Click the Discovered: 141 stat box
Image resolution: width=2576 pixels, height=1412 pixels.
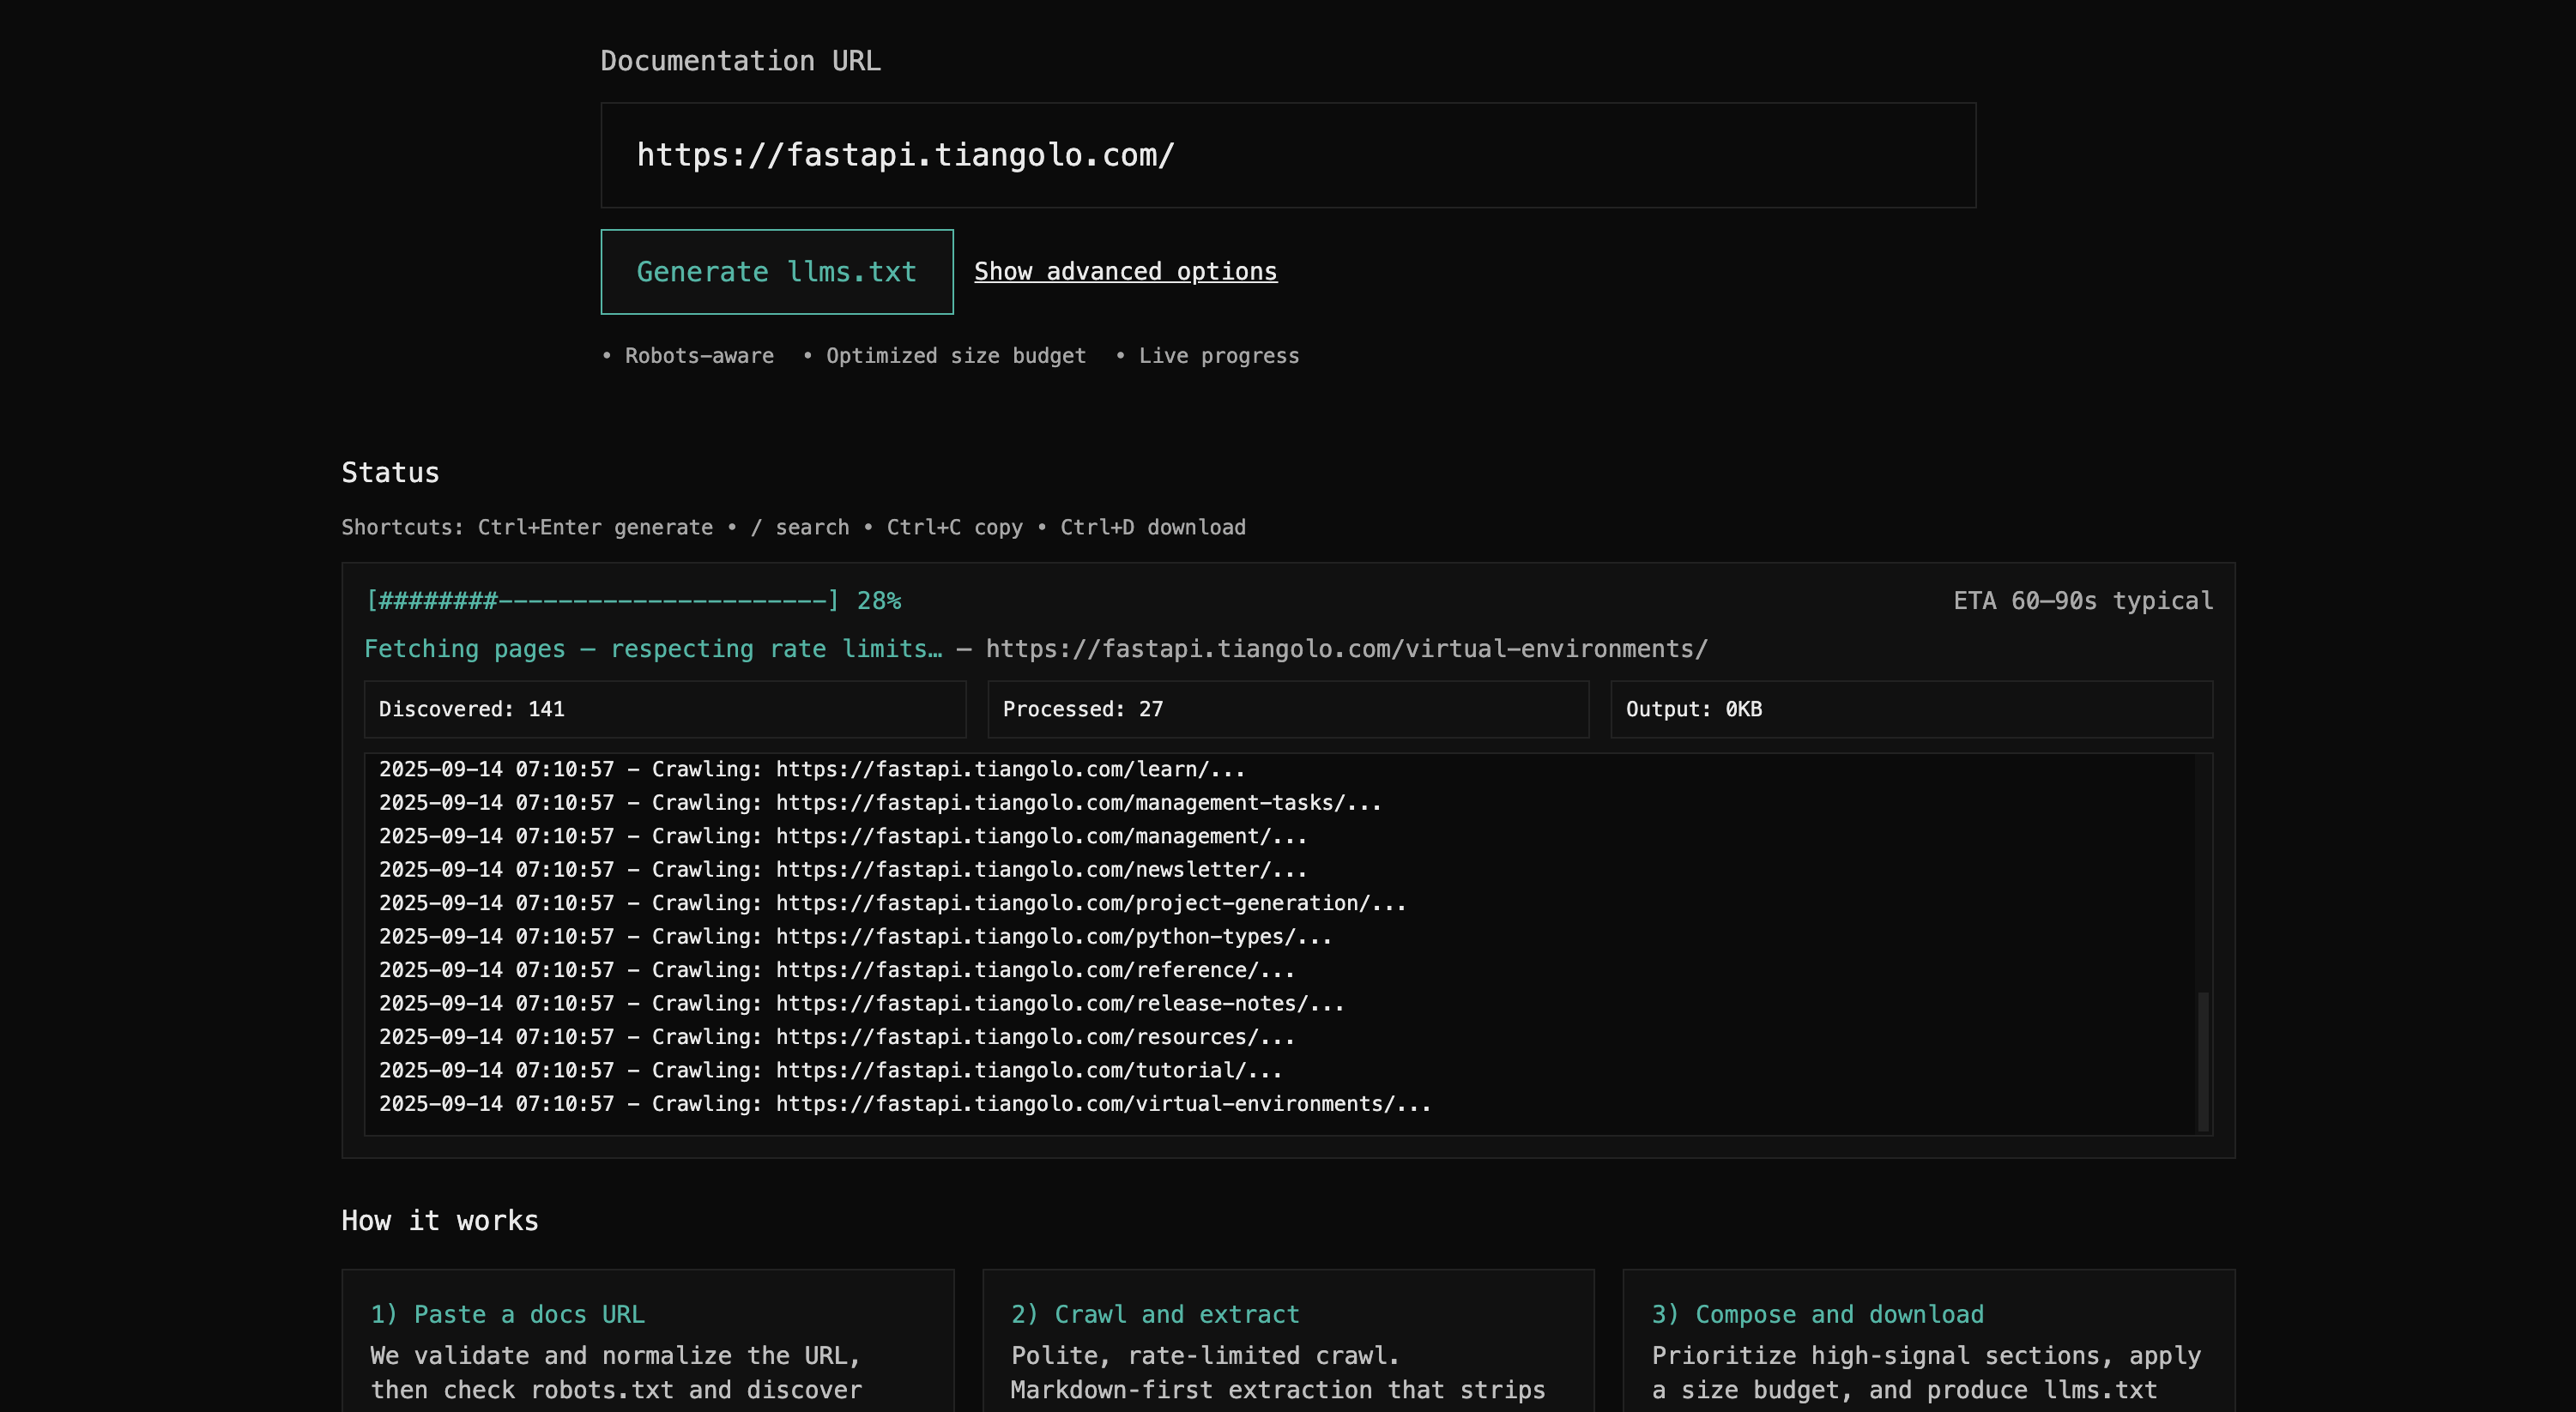coord(665,709)
